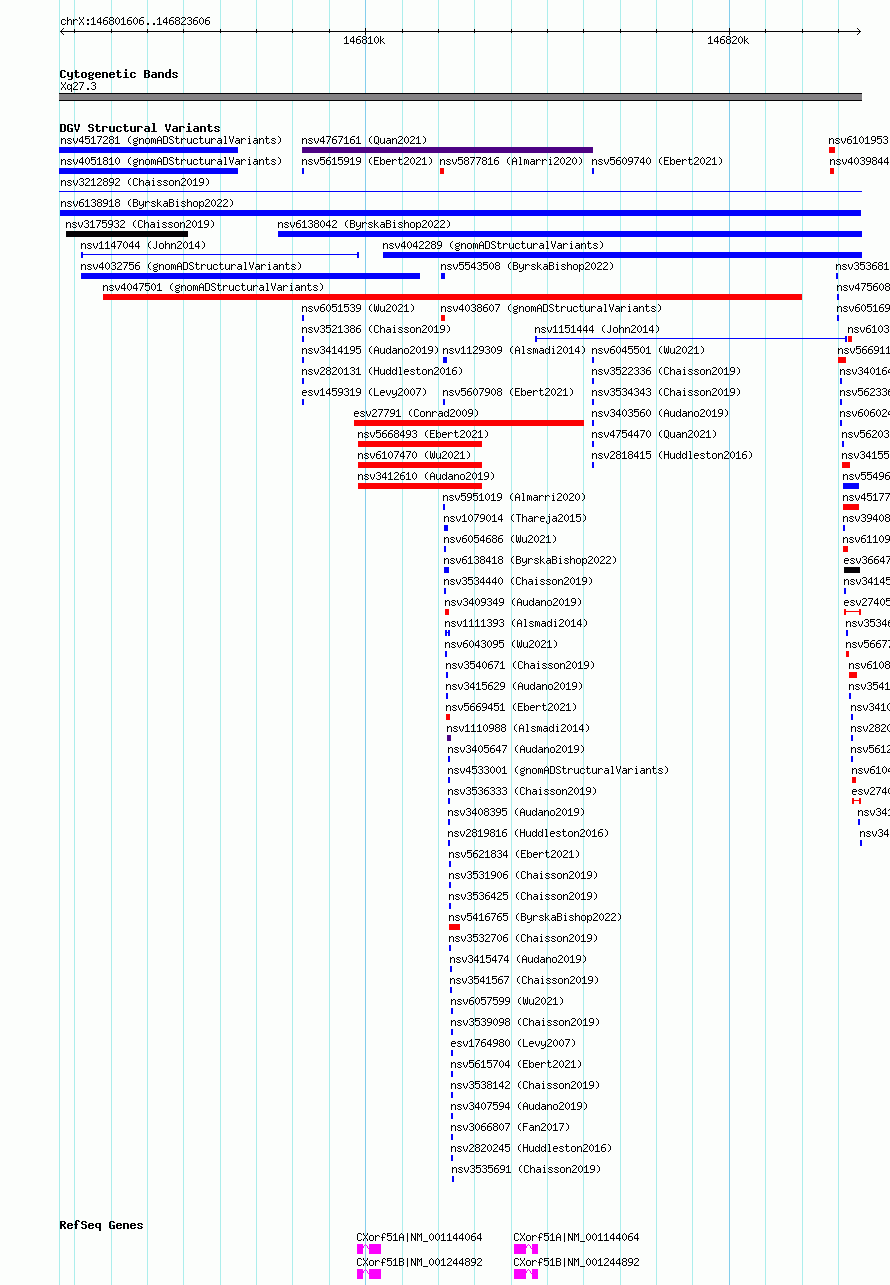Screen dimensions: 890x1285
Task: Click esv1764980 (Levy2007) label
Action: pos(514,1043)
